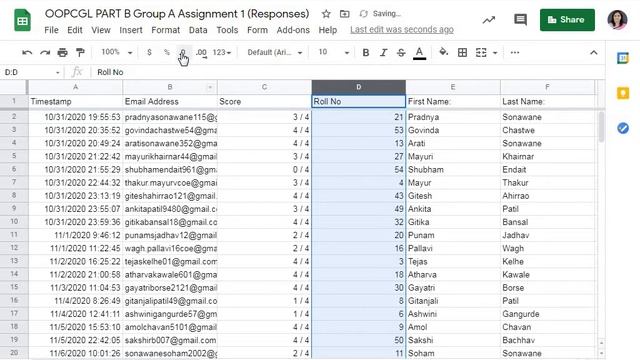Click the Share button

coord(567,20)
